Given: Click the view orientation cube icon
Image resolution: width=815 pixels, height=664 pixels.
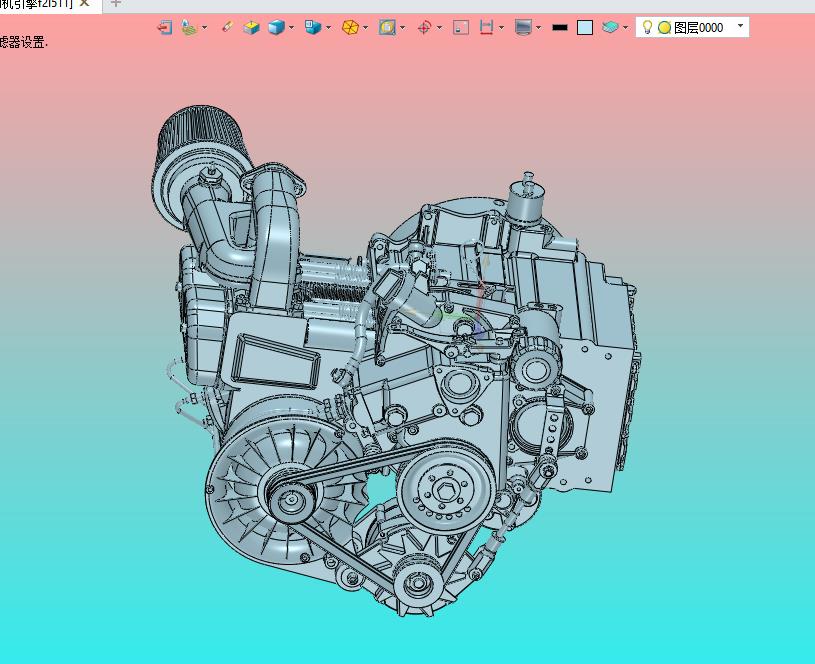Looking at the screenshot, I should (x=313, y=27).
